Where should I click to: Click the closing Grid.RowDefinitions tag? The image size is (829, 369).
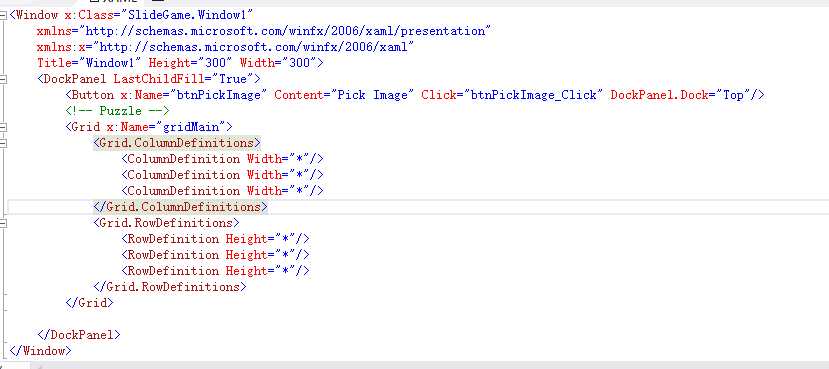point(170,287)
